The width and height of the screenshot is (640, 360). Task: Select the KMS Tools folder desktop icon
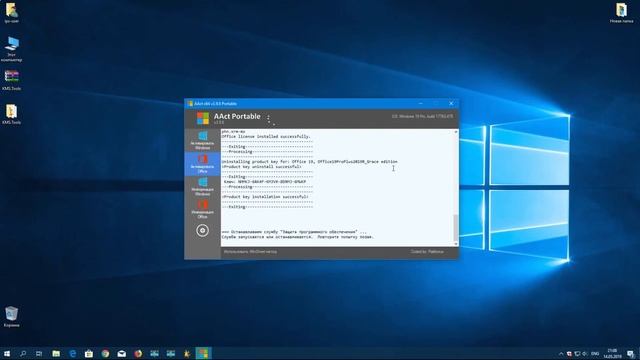pos(11,114)
